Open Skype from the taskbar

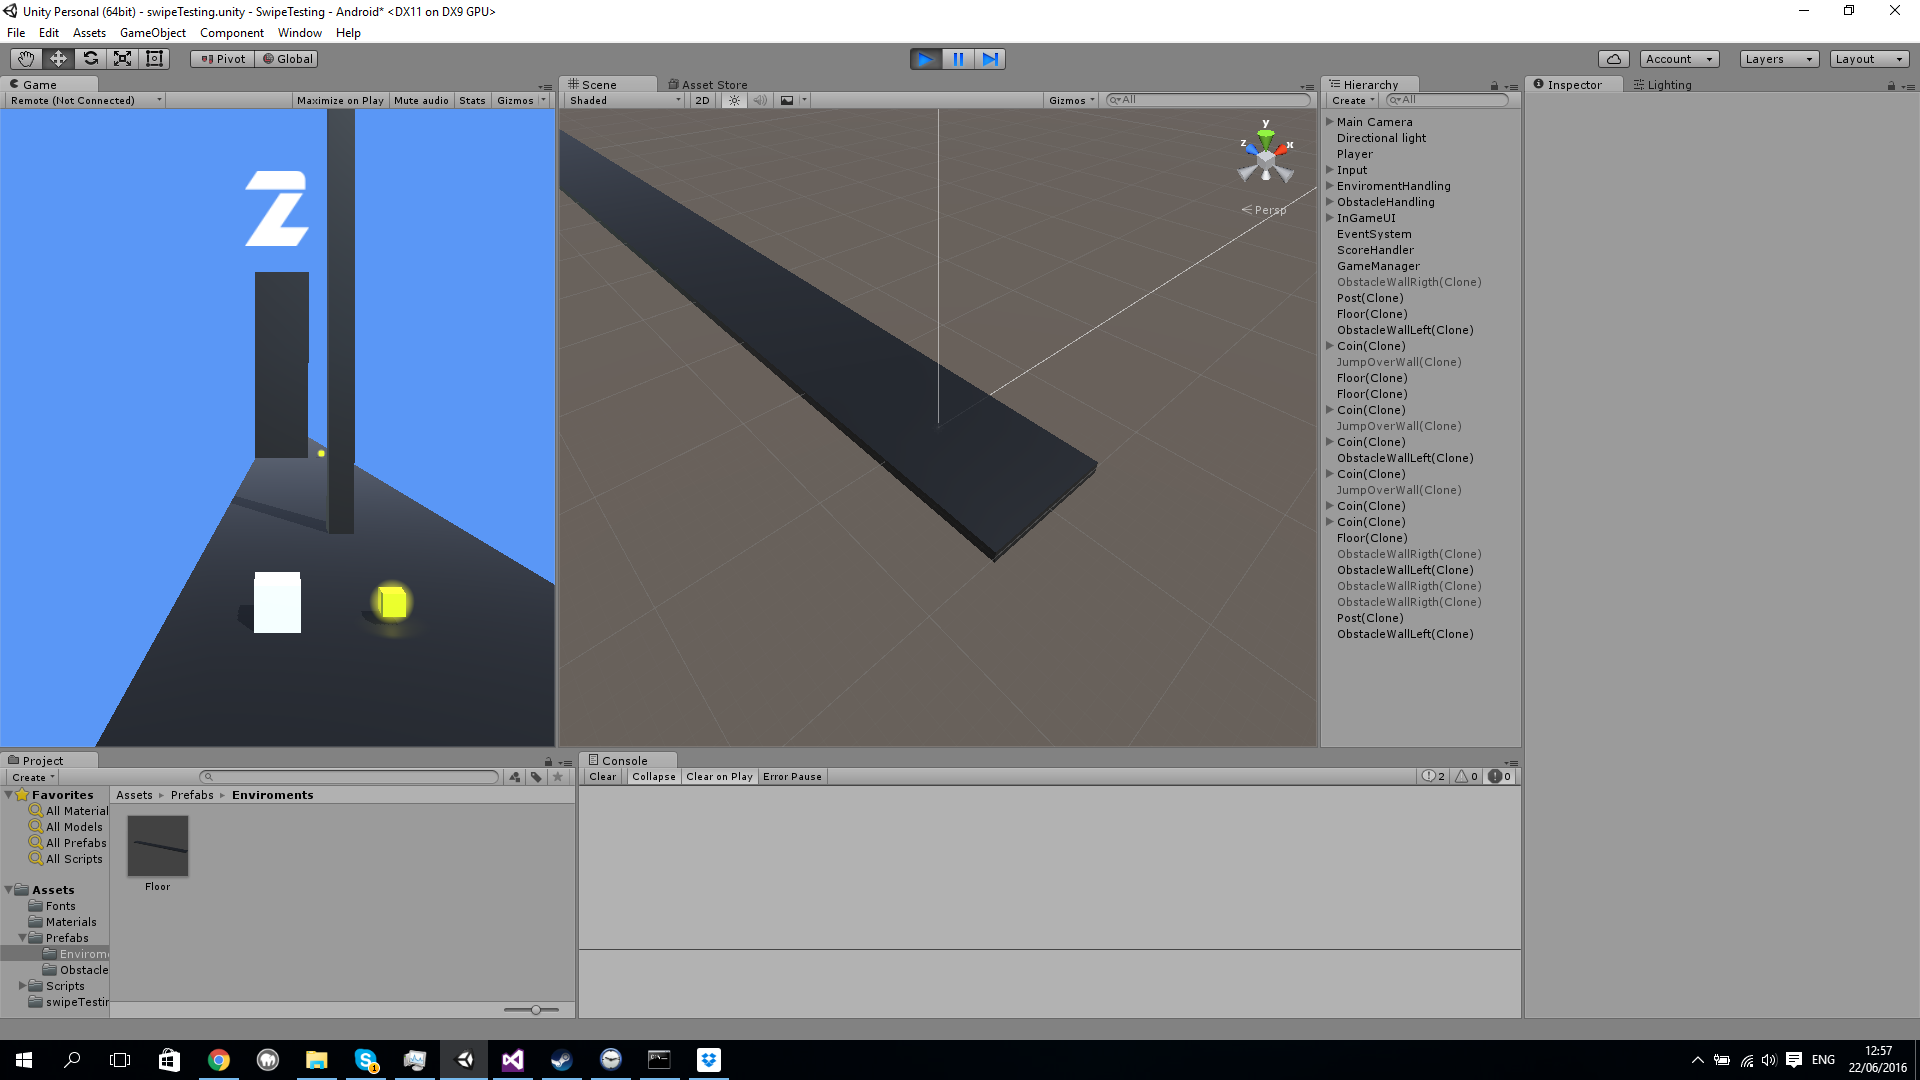click(x=366, y=1060)
